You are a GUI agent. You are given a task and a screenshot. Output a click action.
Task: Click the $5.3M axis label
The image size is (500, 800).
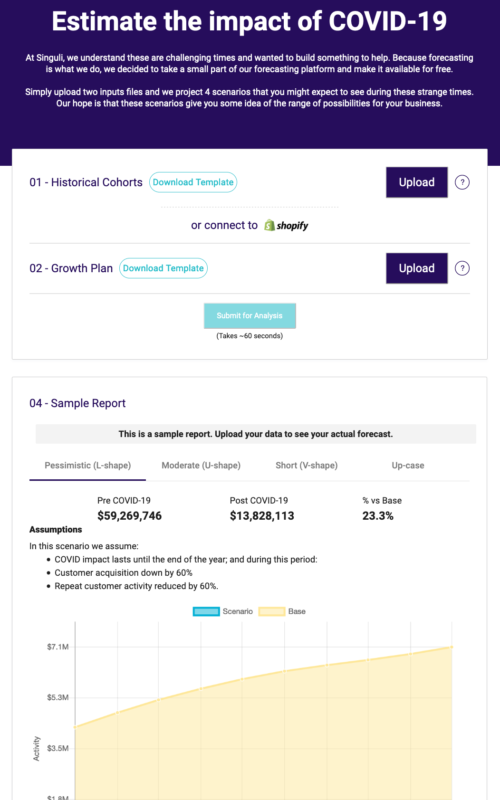click(x=58, y=697)
